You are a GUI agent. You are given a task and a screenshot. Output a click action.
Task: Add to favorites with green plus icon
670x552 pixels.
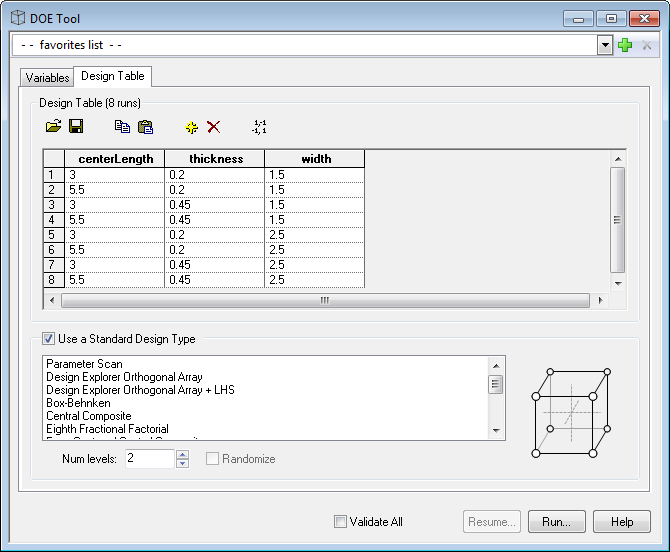[625, 45]
